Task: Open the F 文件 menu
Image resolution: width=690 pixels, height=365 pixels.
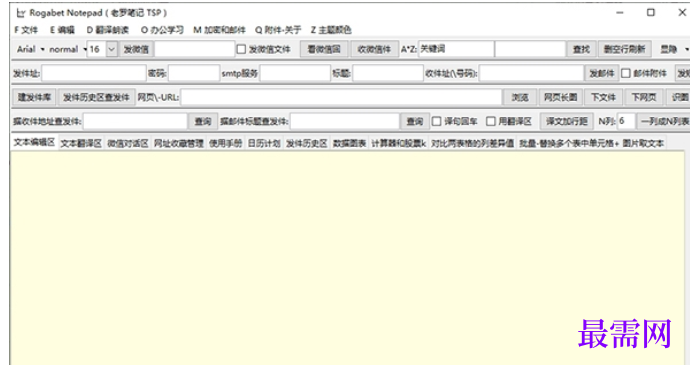Action: point(26,30)
